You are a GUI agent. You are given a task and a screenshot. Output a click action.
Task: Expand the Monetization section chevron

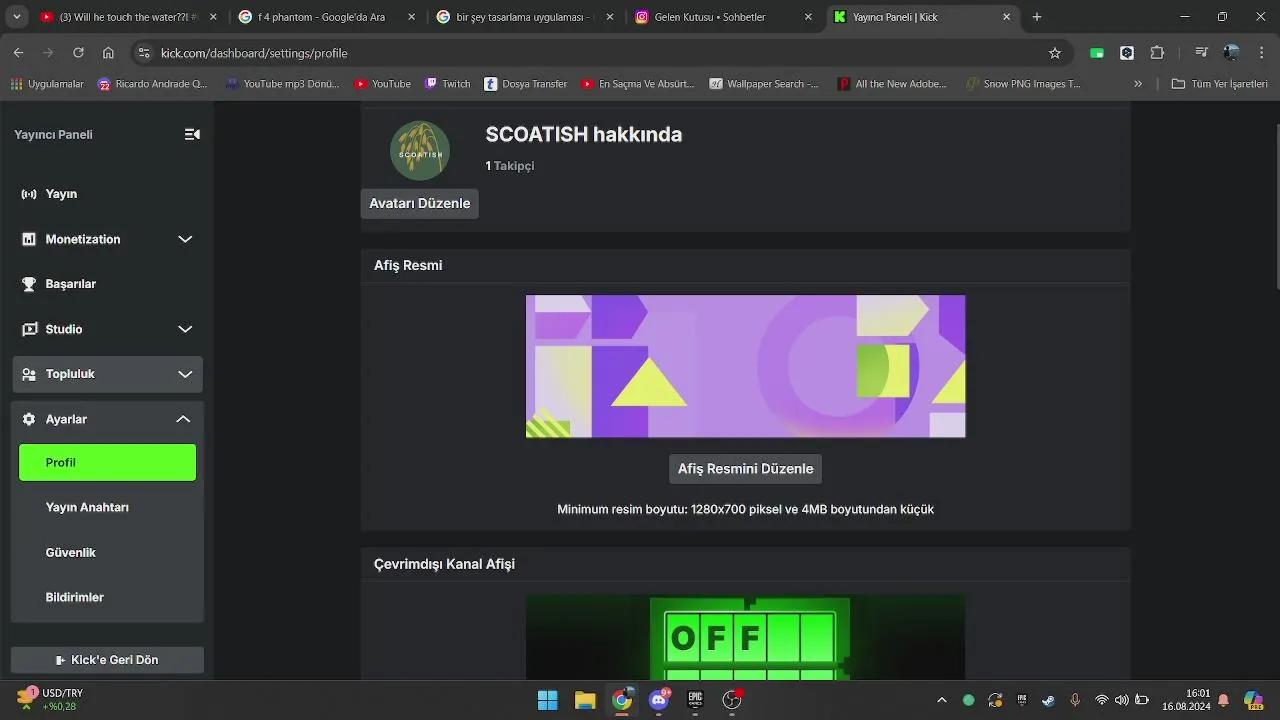click(185, 239)
